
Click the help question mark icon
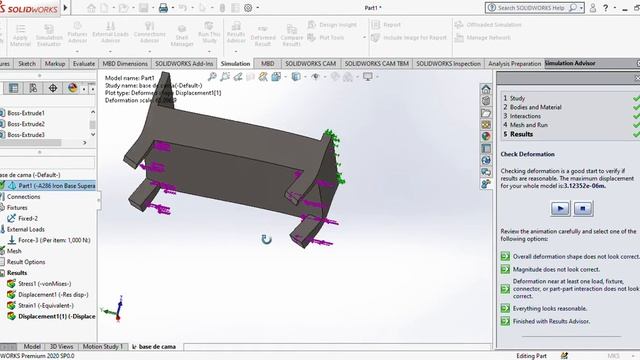(606, 8)
